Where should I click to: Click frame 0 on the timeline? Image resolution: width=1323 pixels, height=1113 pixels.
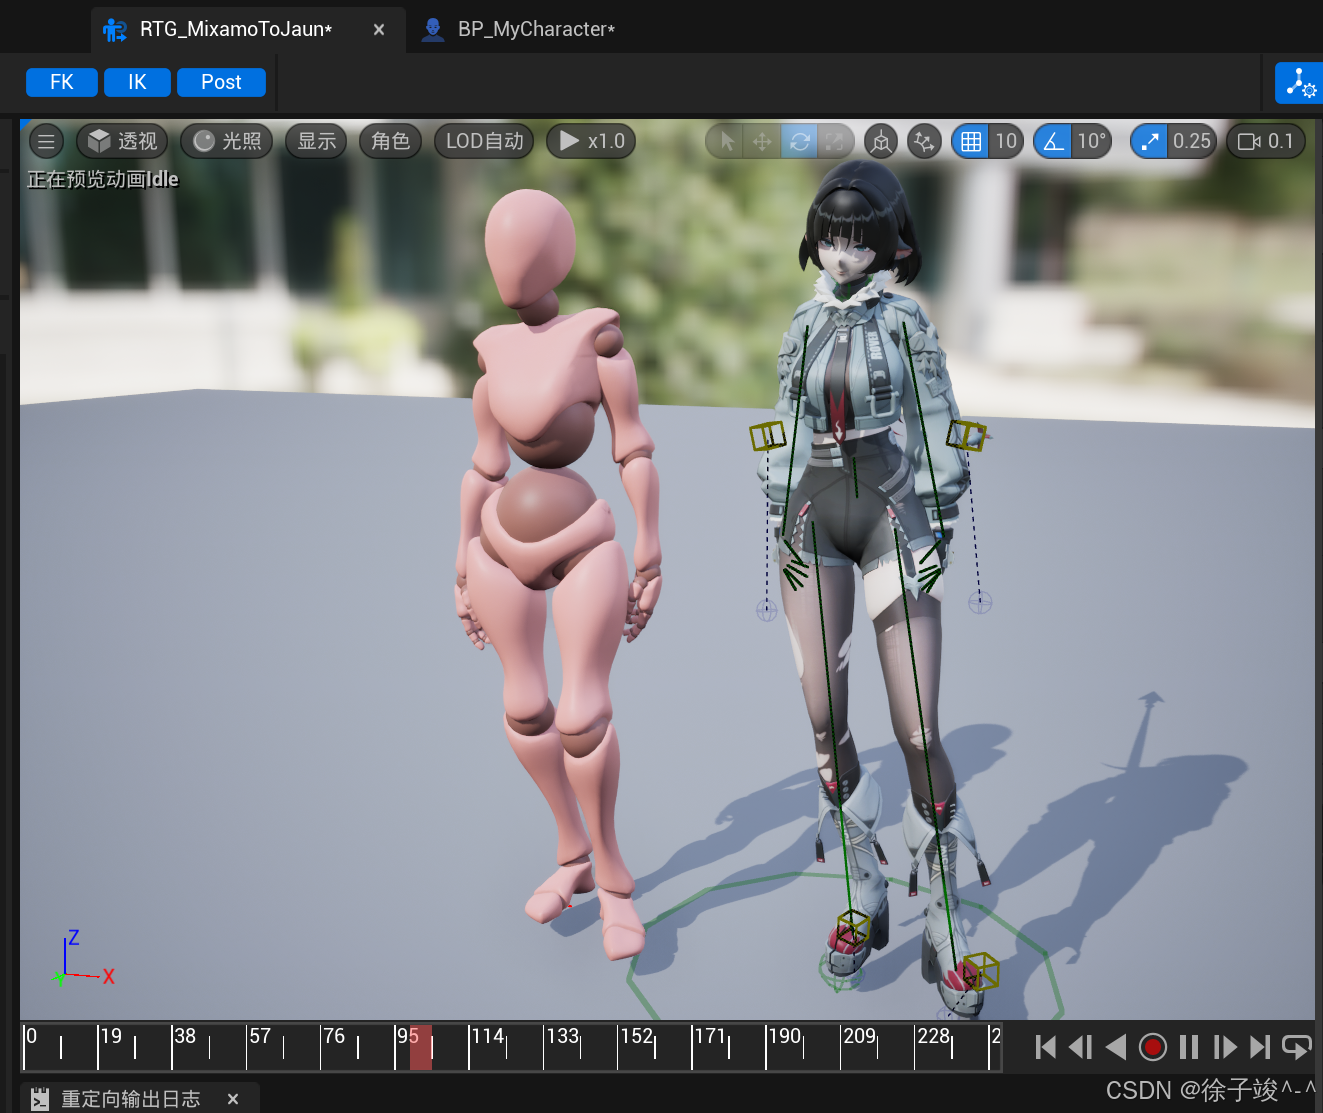[x=31, y=1036]
